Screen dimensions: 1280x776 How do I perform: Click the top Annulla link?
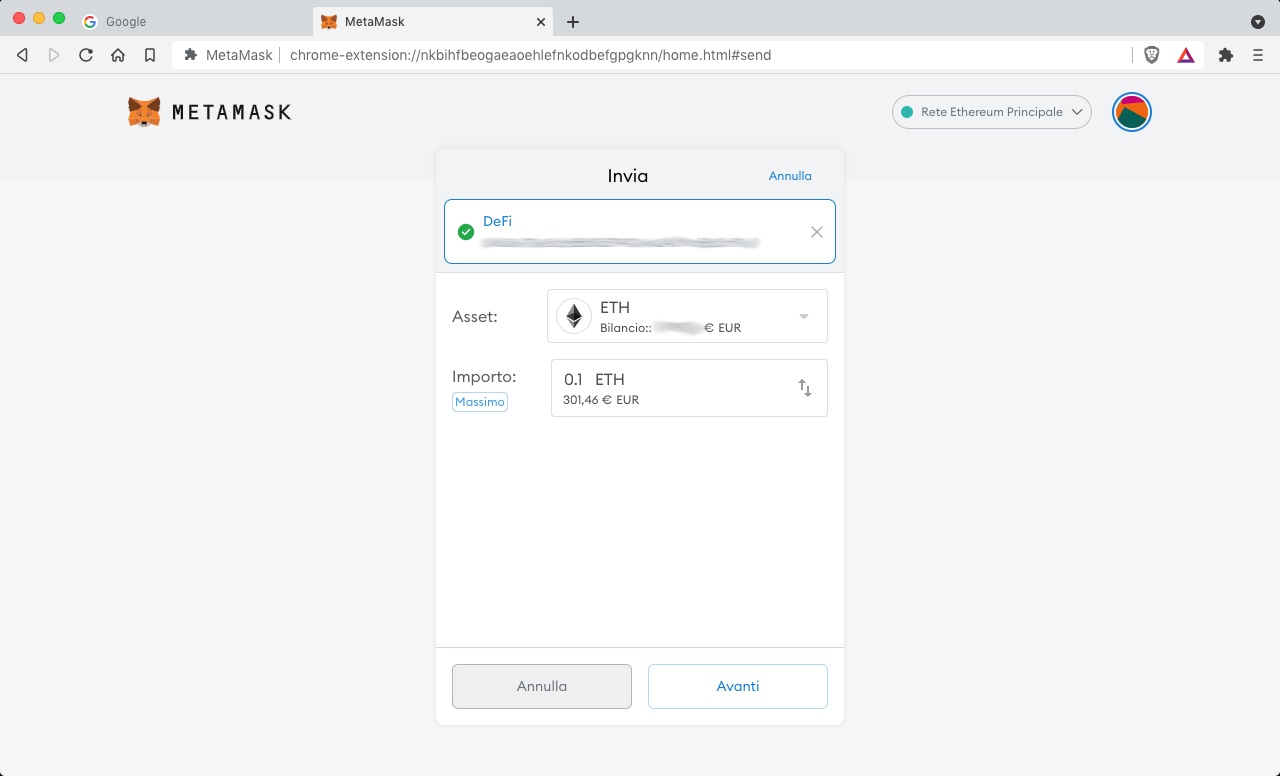(790, 176)
